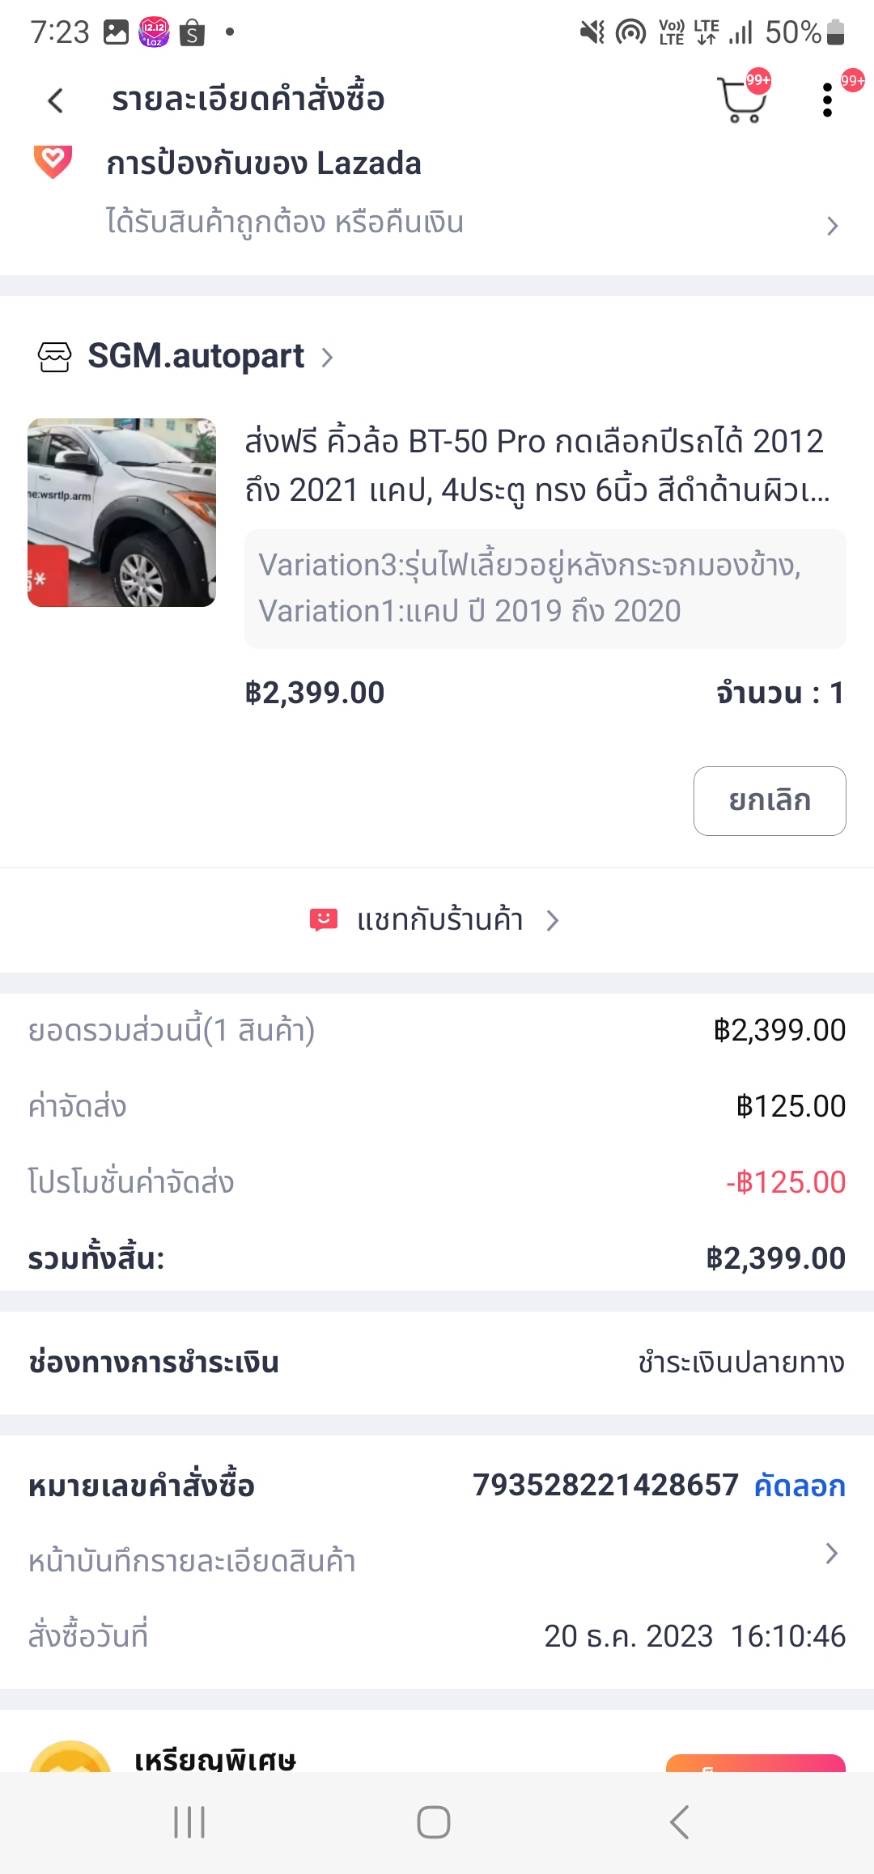Tap the SGM.autopart shop name
This screenshot has width=874, height=1874.
(x=196, y=357)
